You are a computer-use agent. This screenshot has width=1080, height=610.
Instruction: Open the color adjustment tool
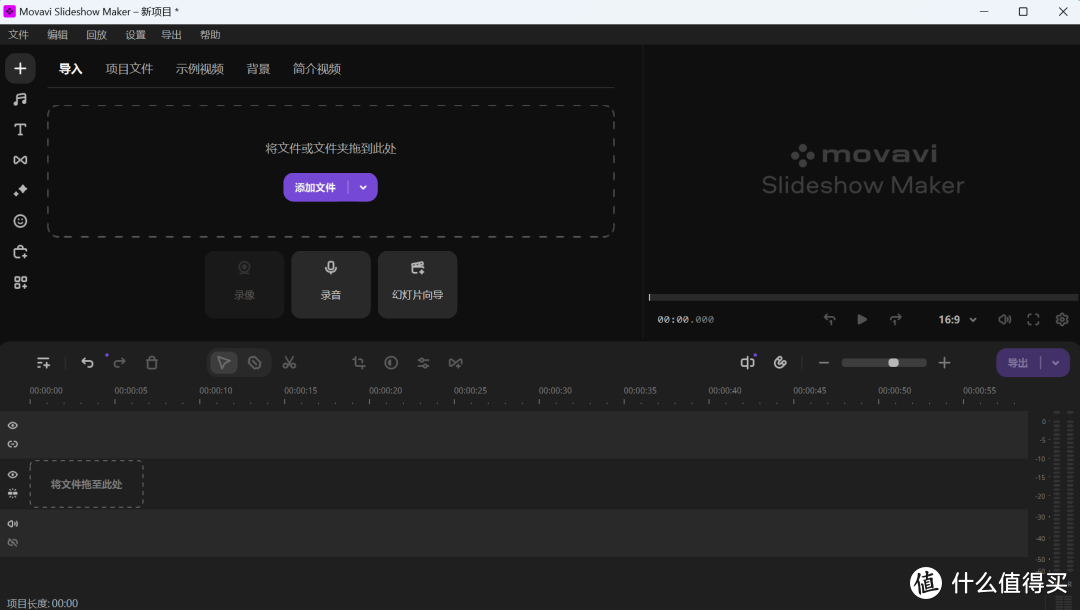(x=391, y=363)
